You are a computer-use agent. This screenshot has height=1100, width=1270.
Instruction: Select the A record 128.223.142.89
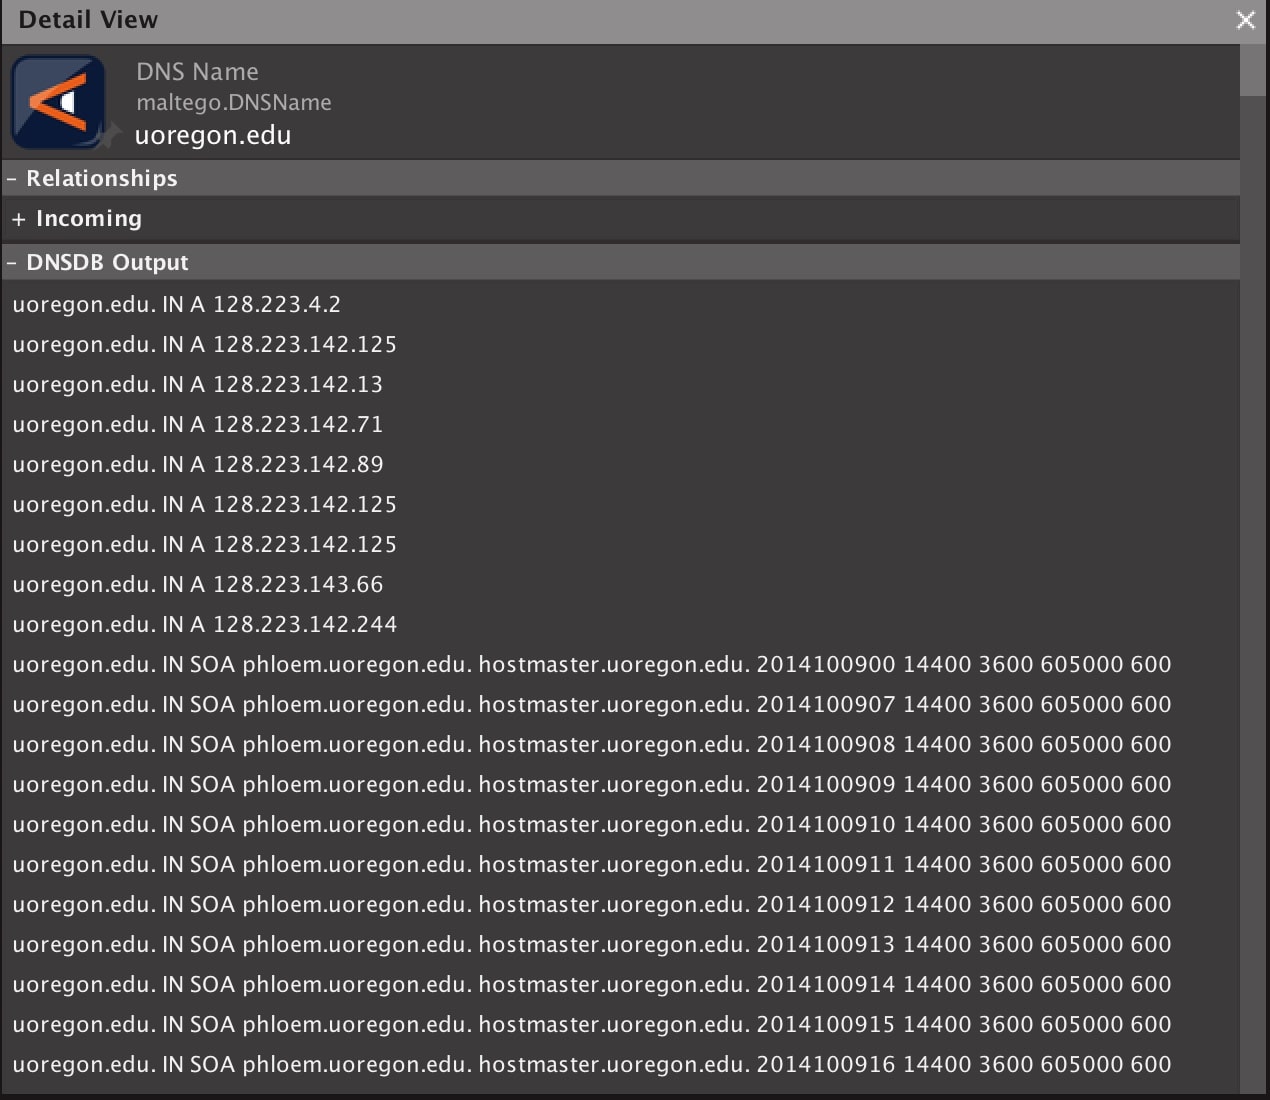click(x=198, y=464)
